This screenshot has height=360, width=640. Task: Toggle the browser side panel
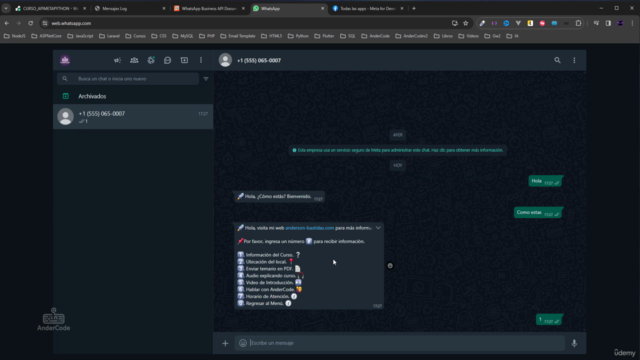coord(608,23)
